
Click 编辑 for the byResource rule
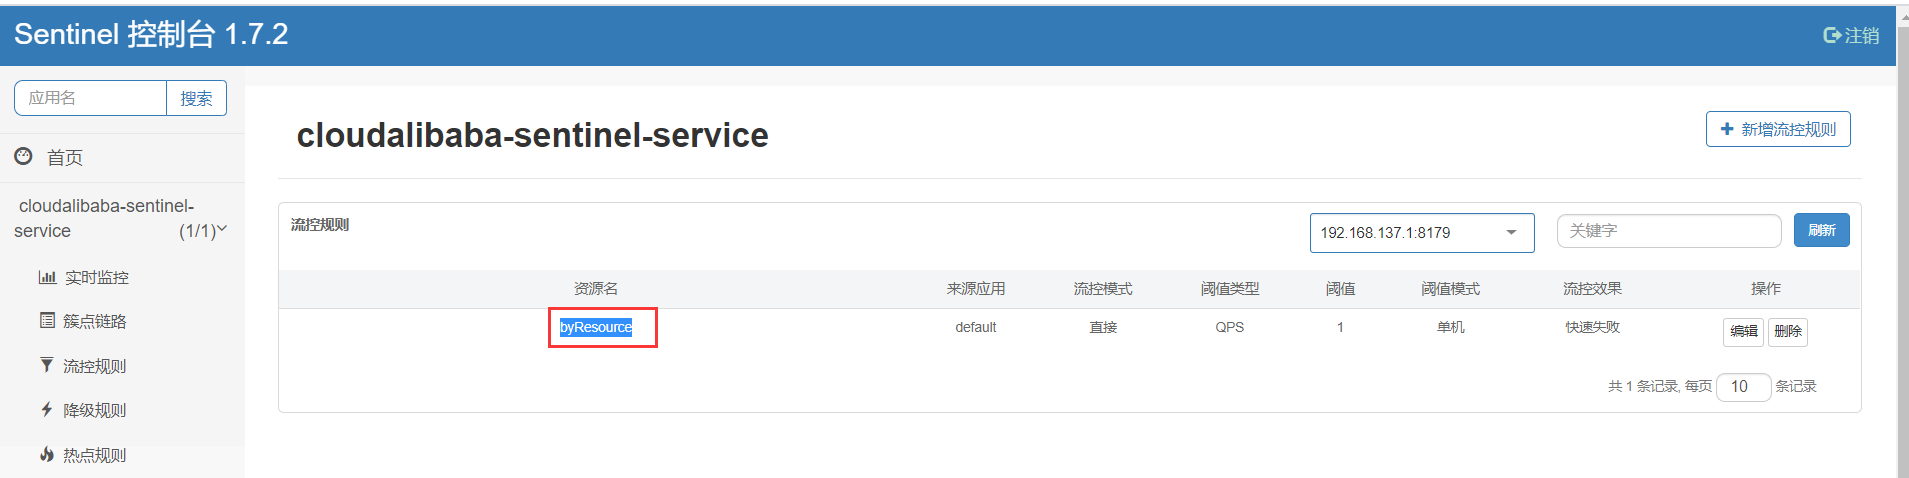click(1743, 331)
